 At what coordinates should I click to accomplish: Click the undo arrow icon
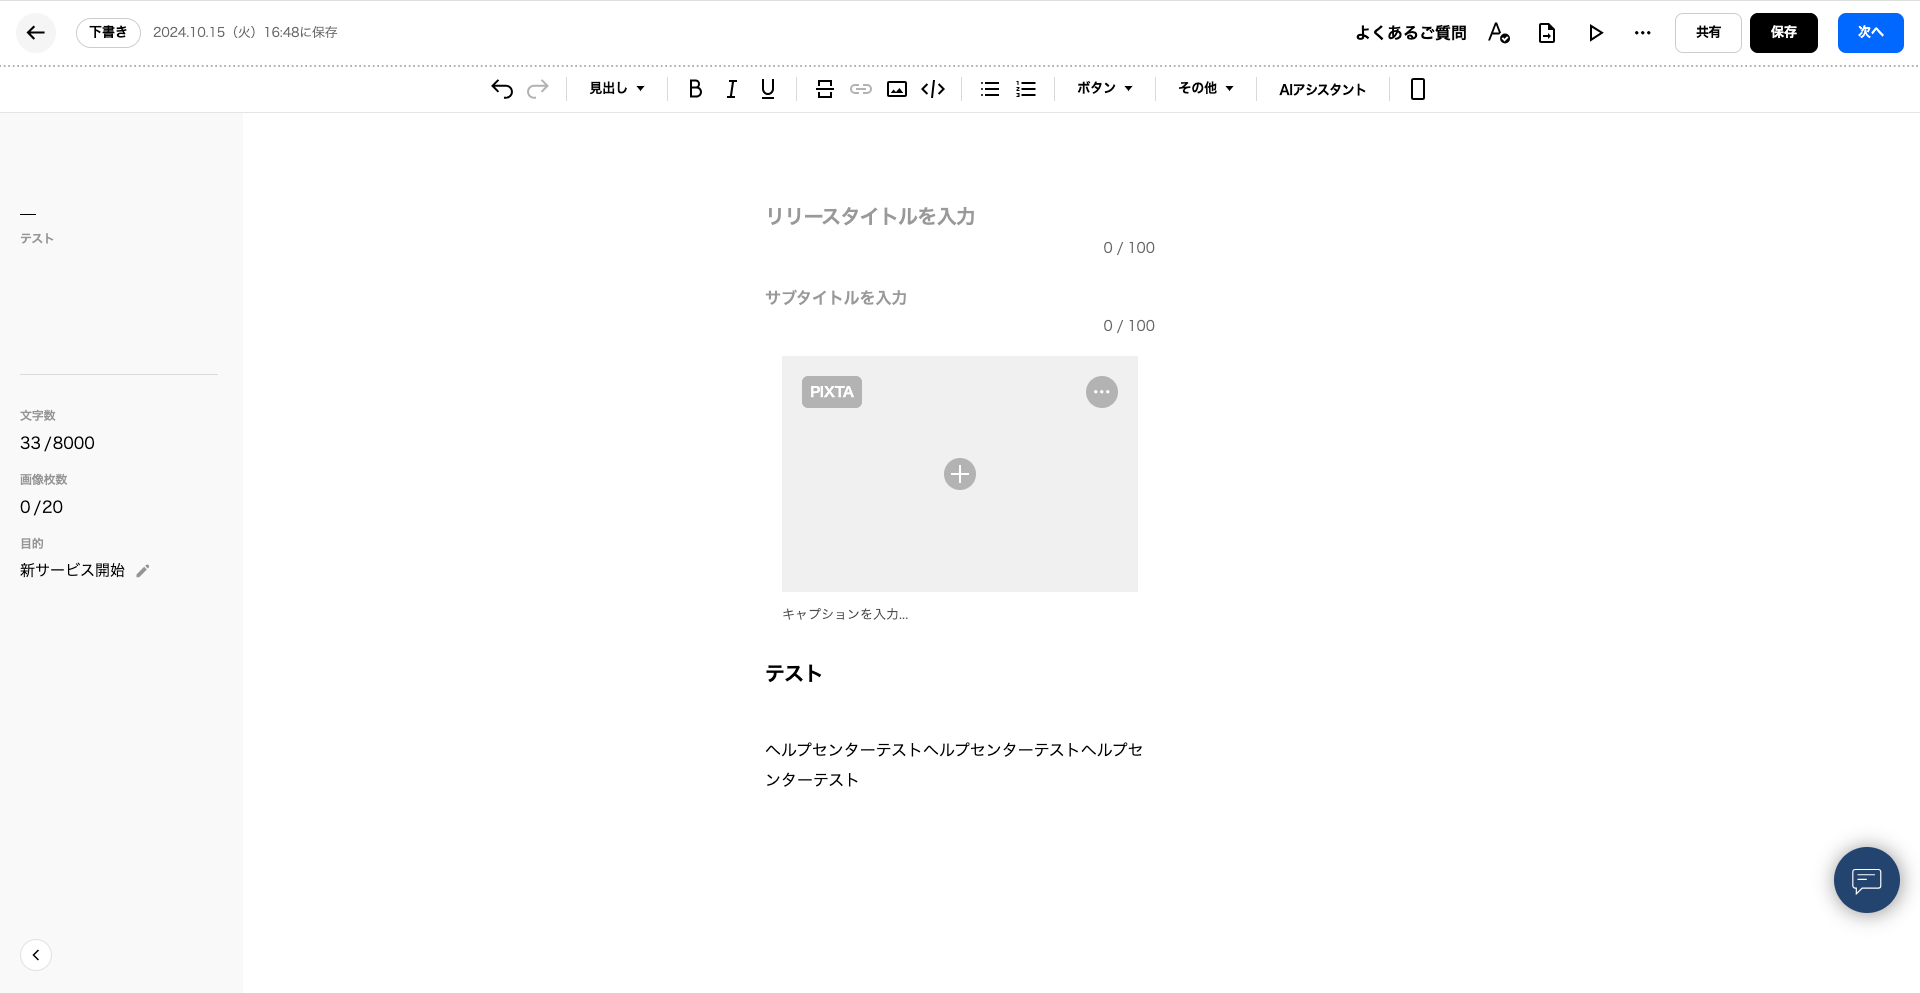click(x=502, y=89)
